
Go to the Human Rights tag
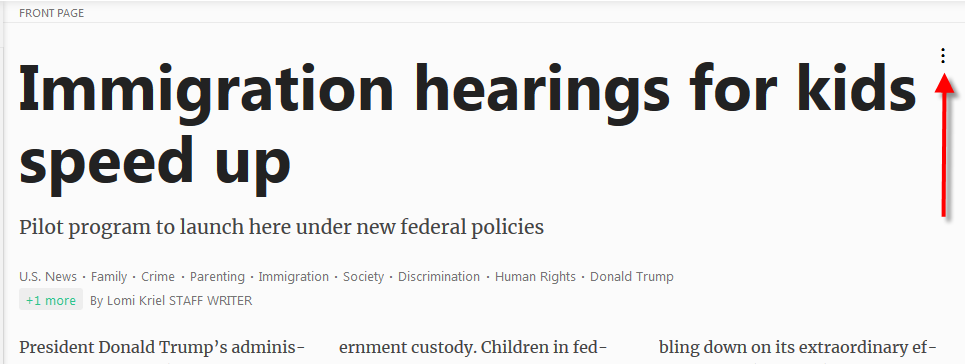tap(535, 277)
